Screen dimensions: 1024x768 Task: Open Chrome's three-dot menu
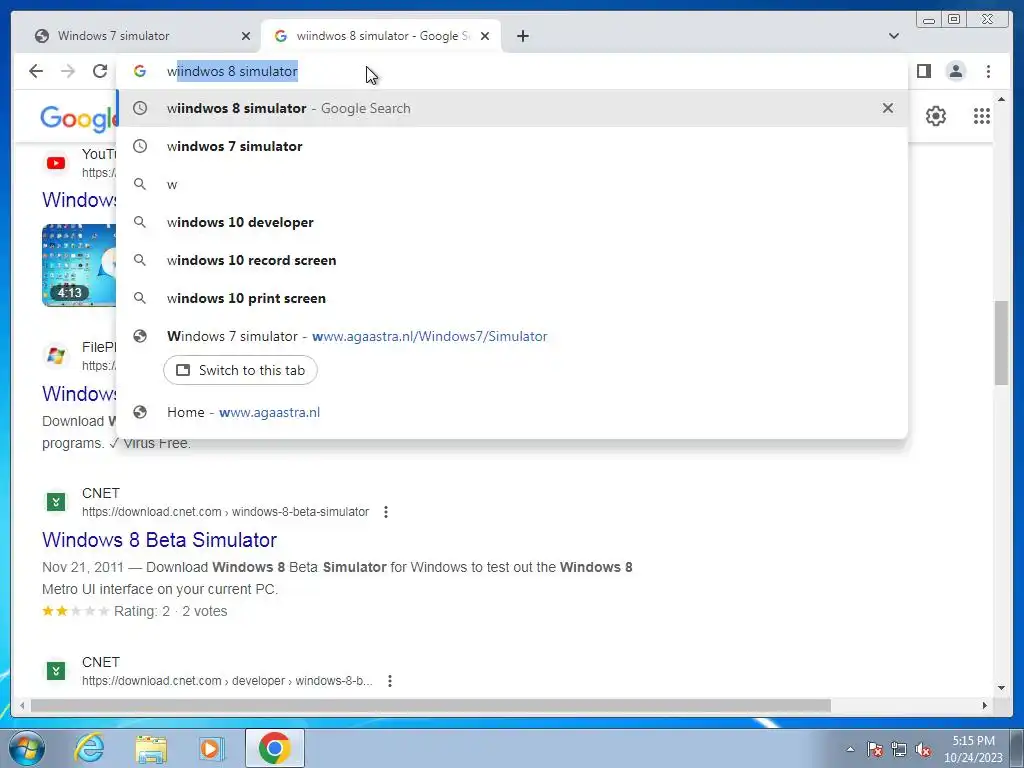988,71
